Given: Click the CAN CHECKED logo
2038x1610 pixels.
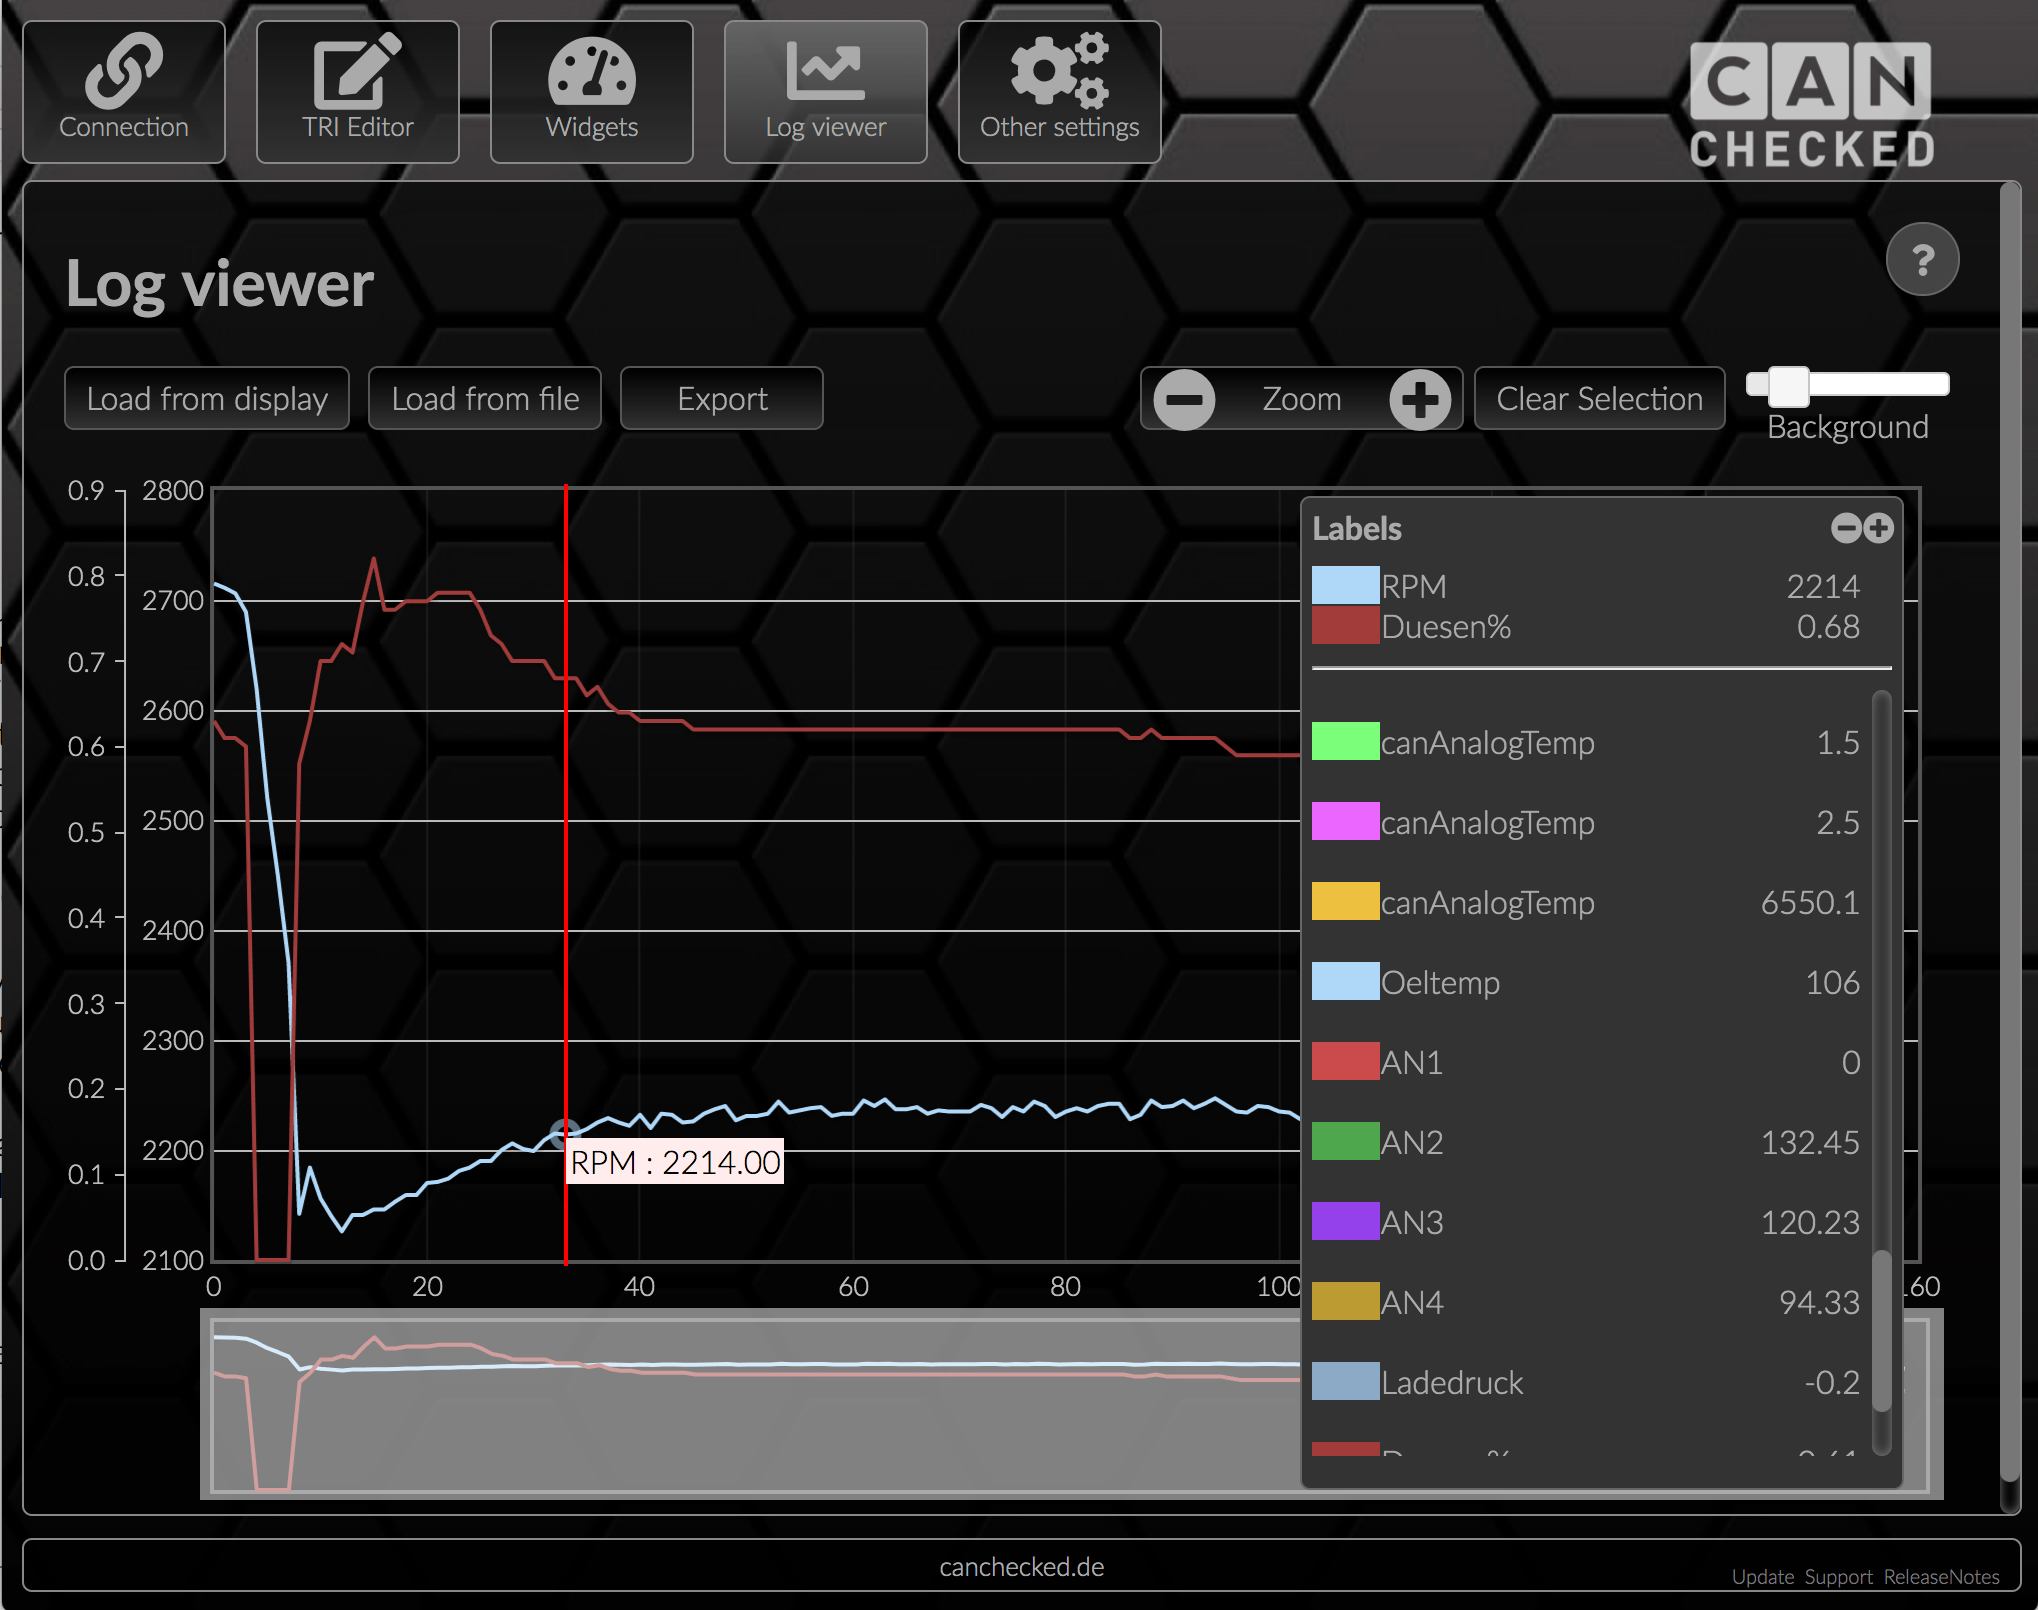Looking at the screenshot, I should (1811, 105).
